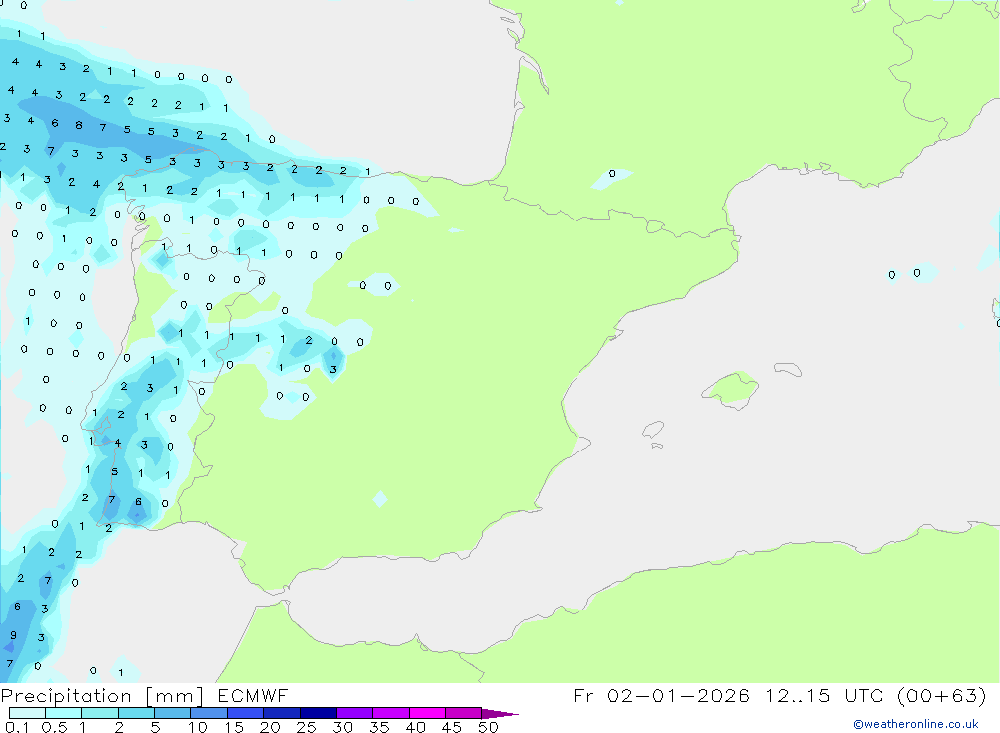Click the legend label '25'
The image size is (1000, 733).
pyautogui.click(x=306, y=727)
